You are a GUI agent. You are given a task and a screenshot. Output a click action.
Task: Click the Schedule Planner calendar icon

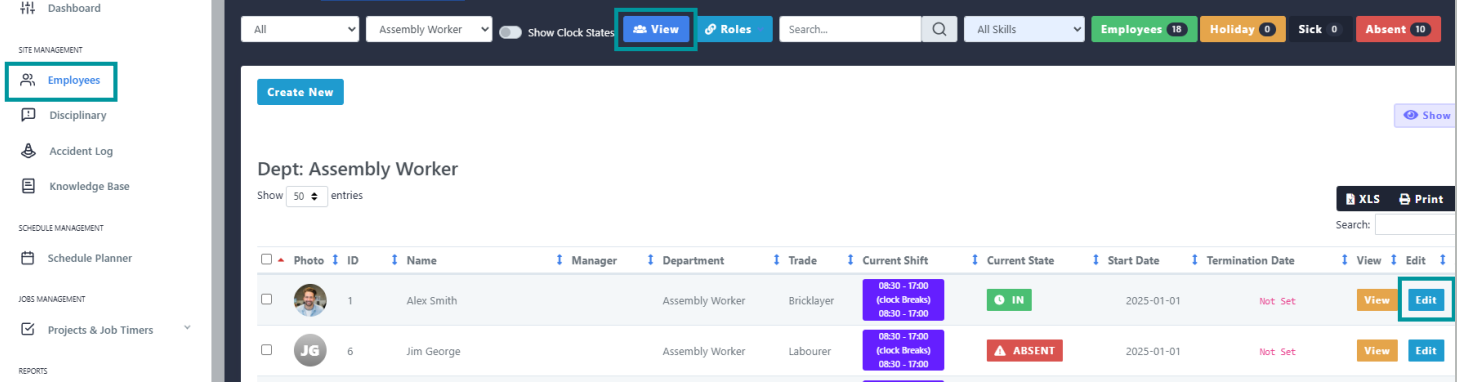tap(28, 258)
